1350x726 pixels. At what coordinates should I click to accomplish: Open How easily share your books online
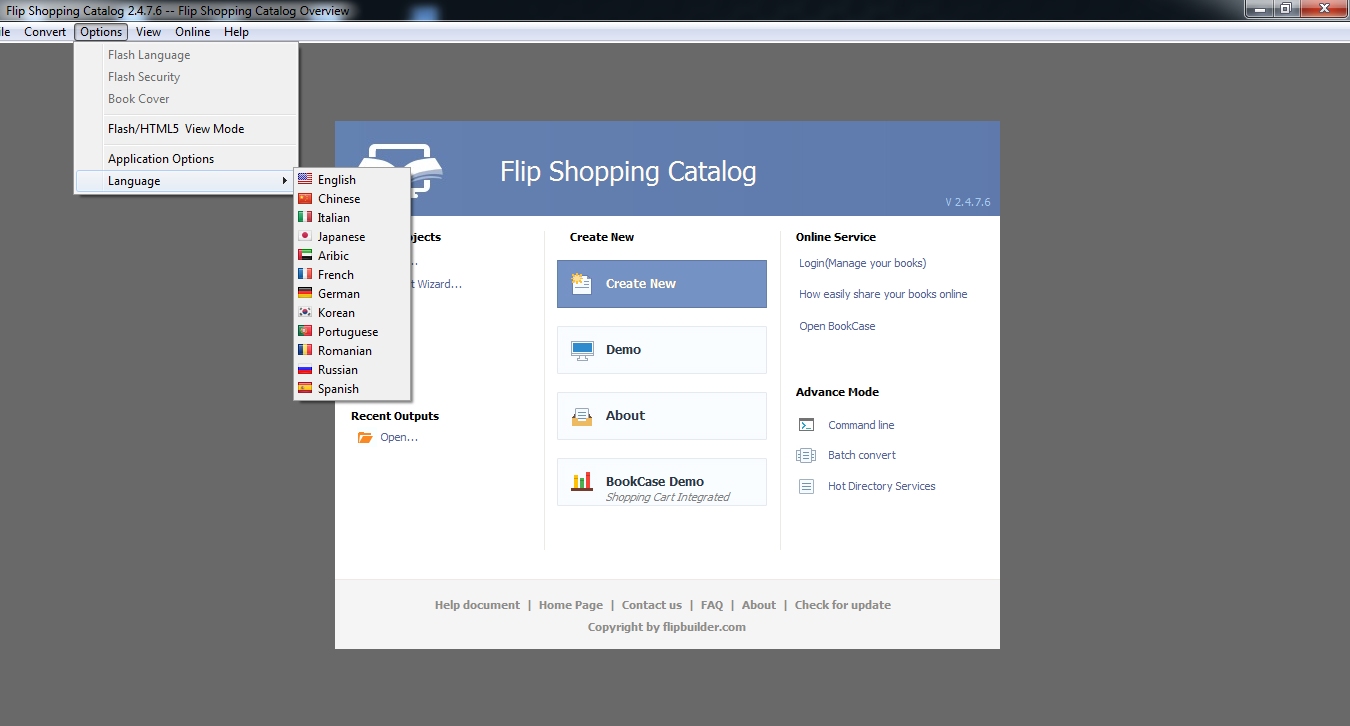(x=883, y=294)
